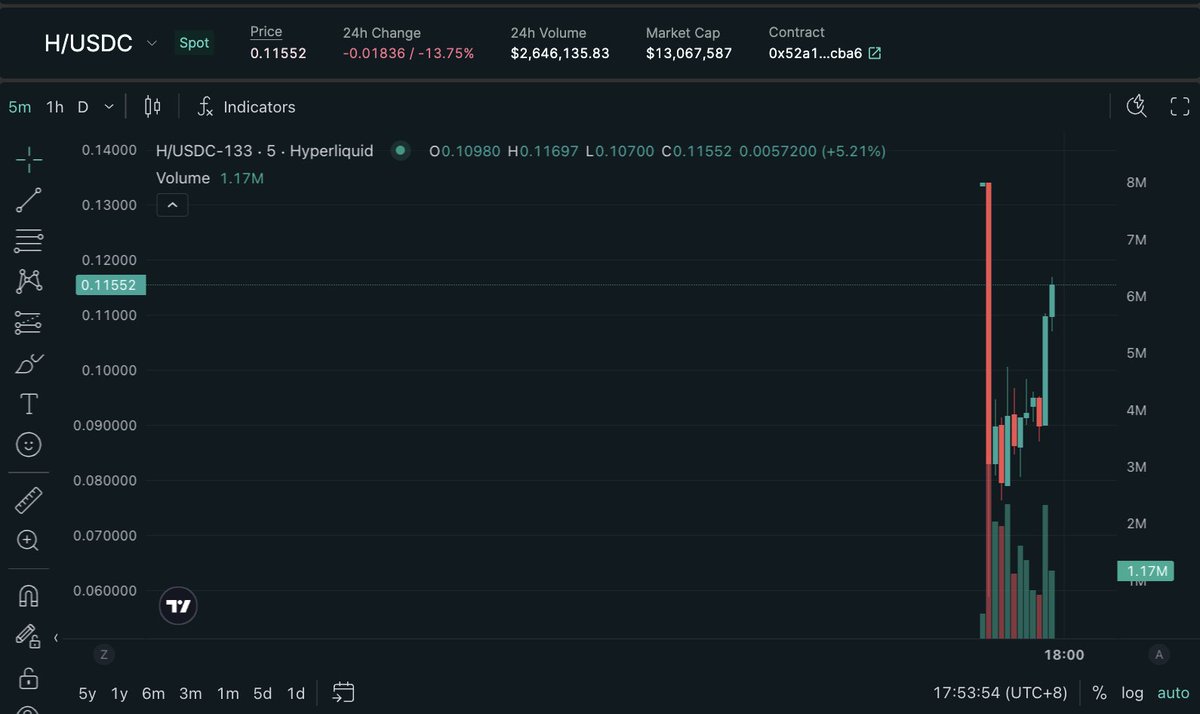Click the H/USDC-133 · 5 · Hyperliquid legend

265,151
